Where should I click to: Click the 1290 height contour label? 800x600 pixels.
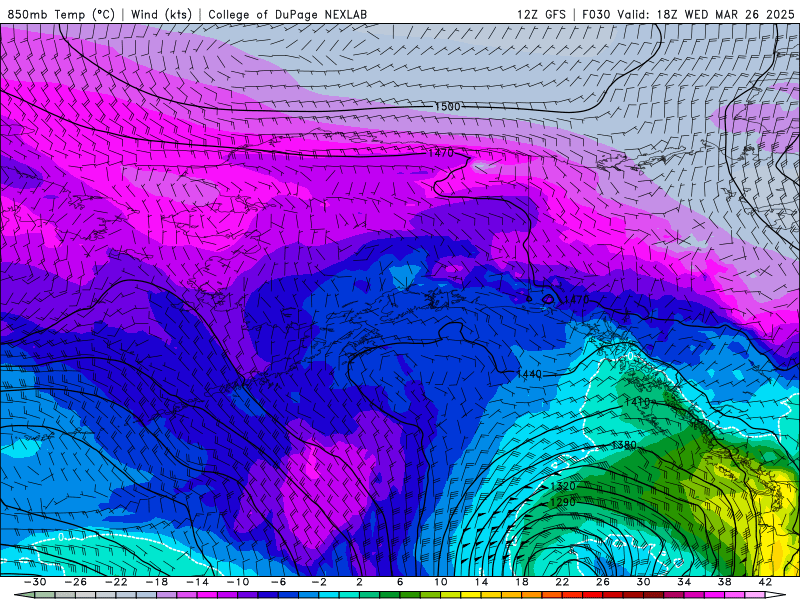[563, 503]
